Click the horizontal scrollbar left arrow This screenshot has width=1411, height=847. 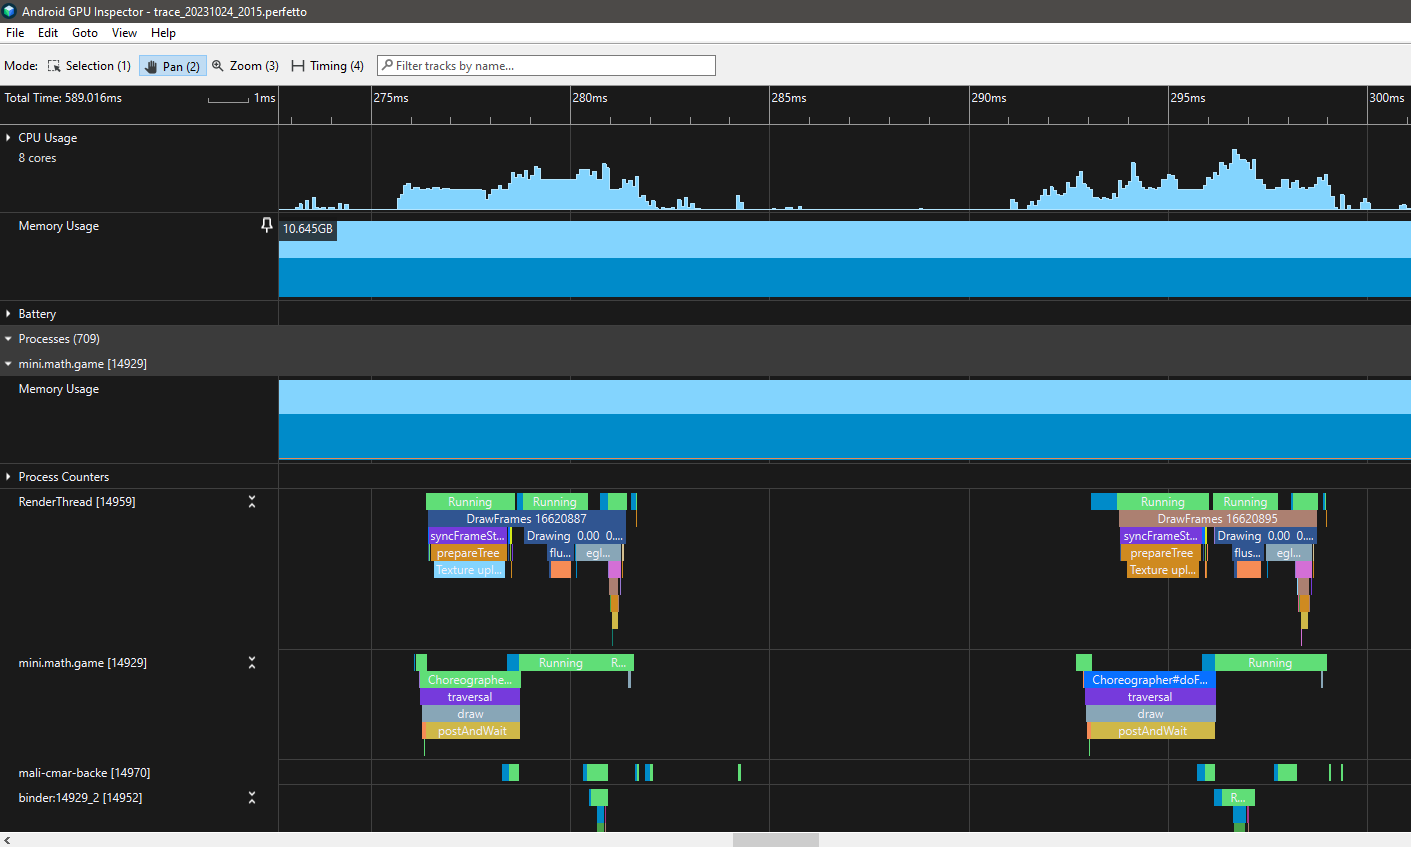coord(8,840)
